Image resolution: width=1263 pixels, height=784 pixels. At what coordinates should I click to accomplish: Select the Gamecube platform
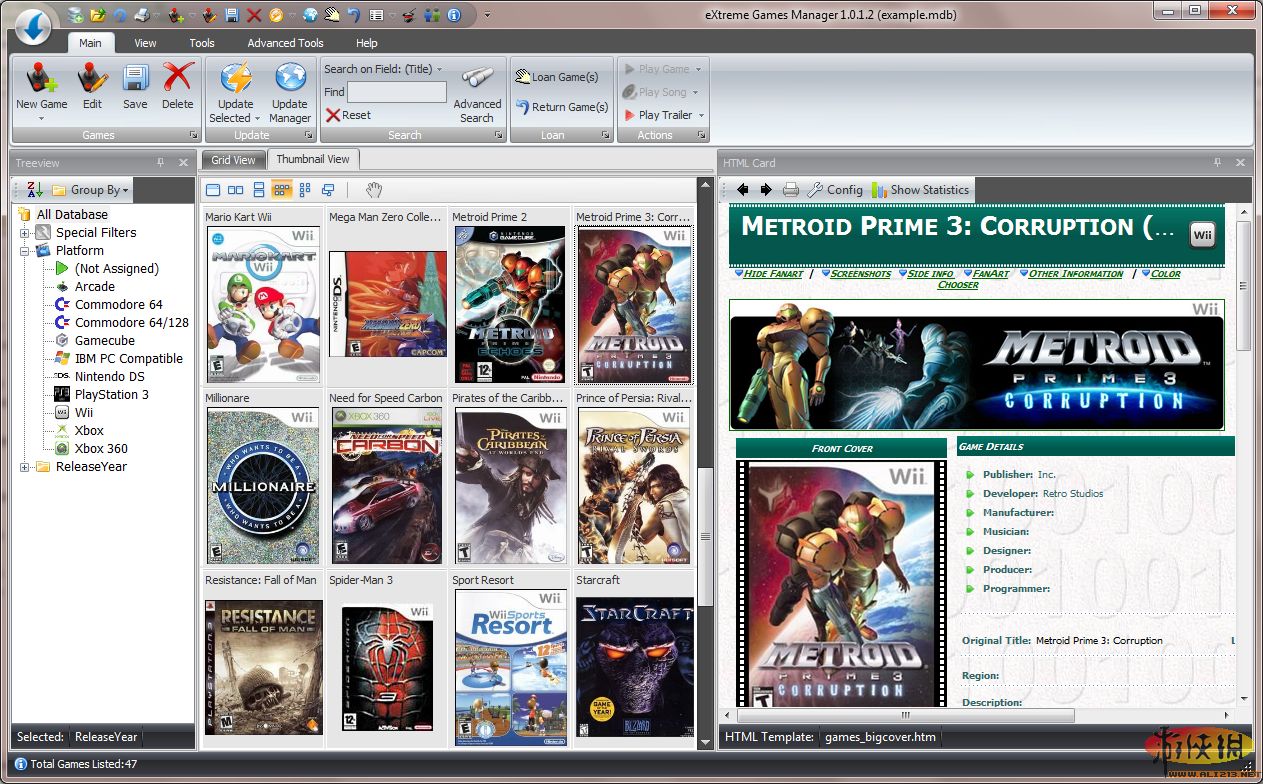[104, 340]
